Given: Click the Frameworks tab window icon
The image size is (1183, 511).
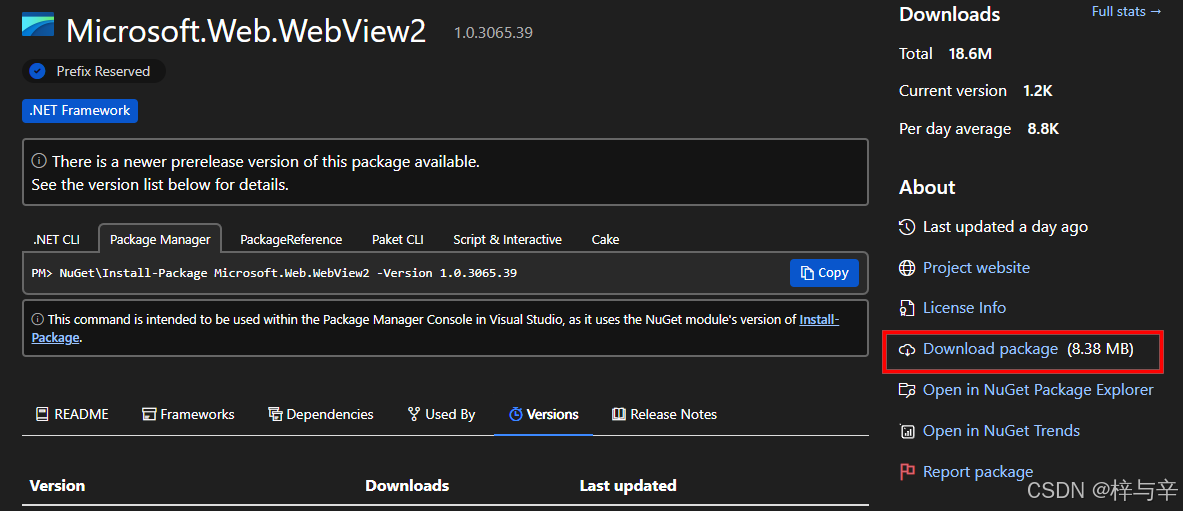Looking at the screenshot, I should [x=149, y=414].
